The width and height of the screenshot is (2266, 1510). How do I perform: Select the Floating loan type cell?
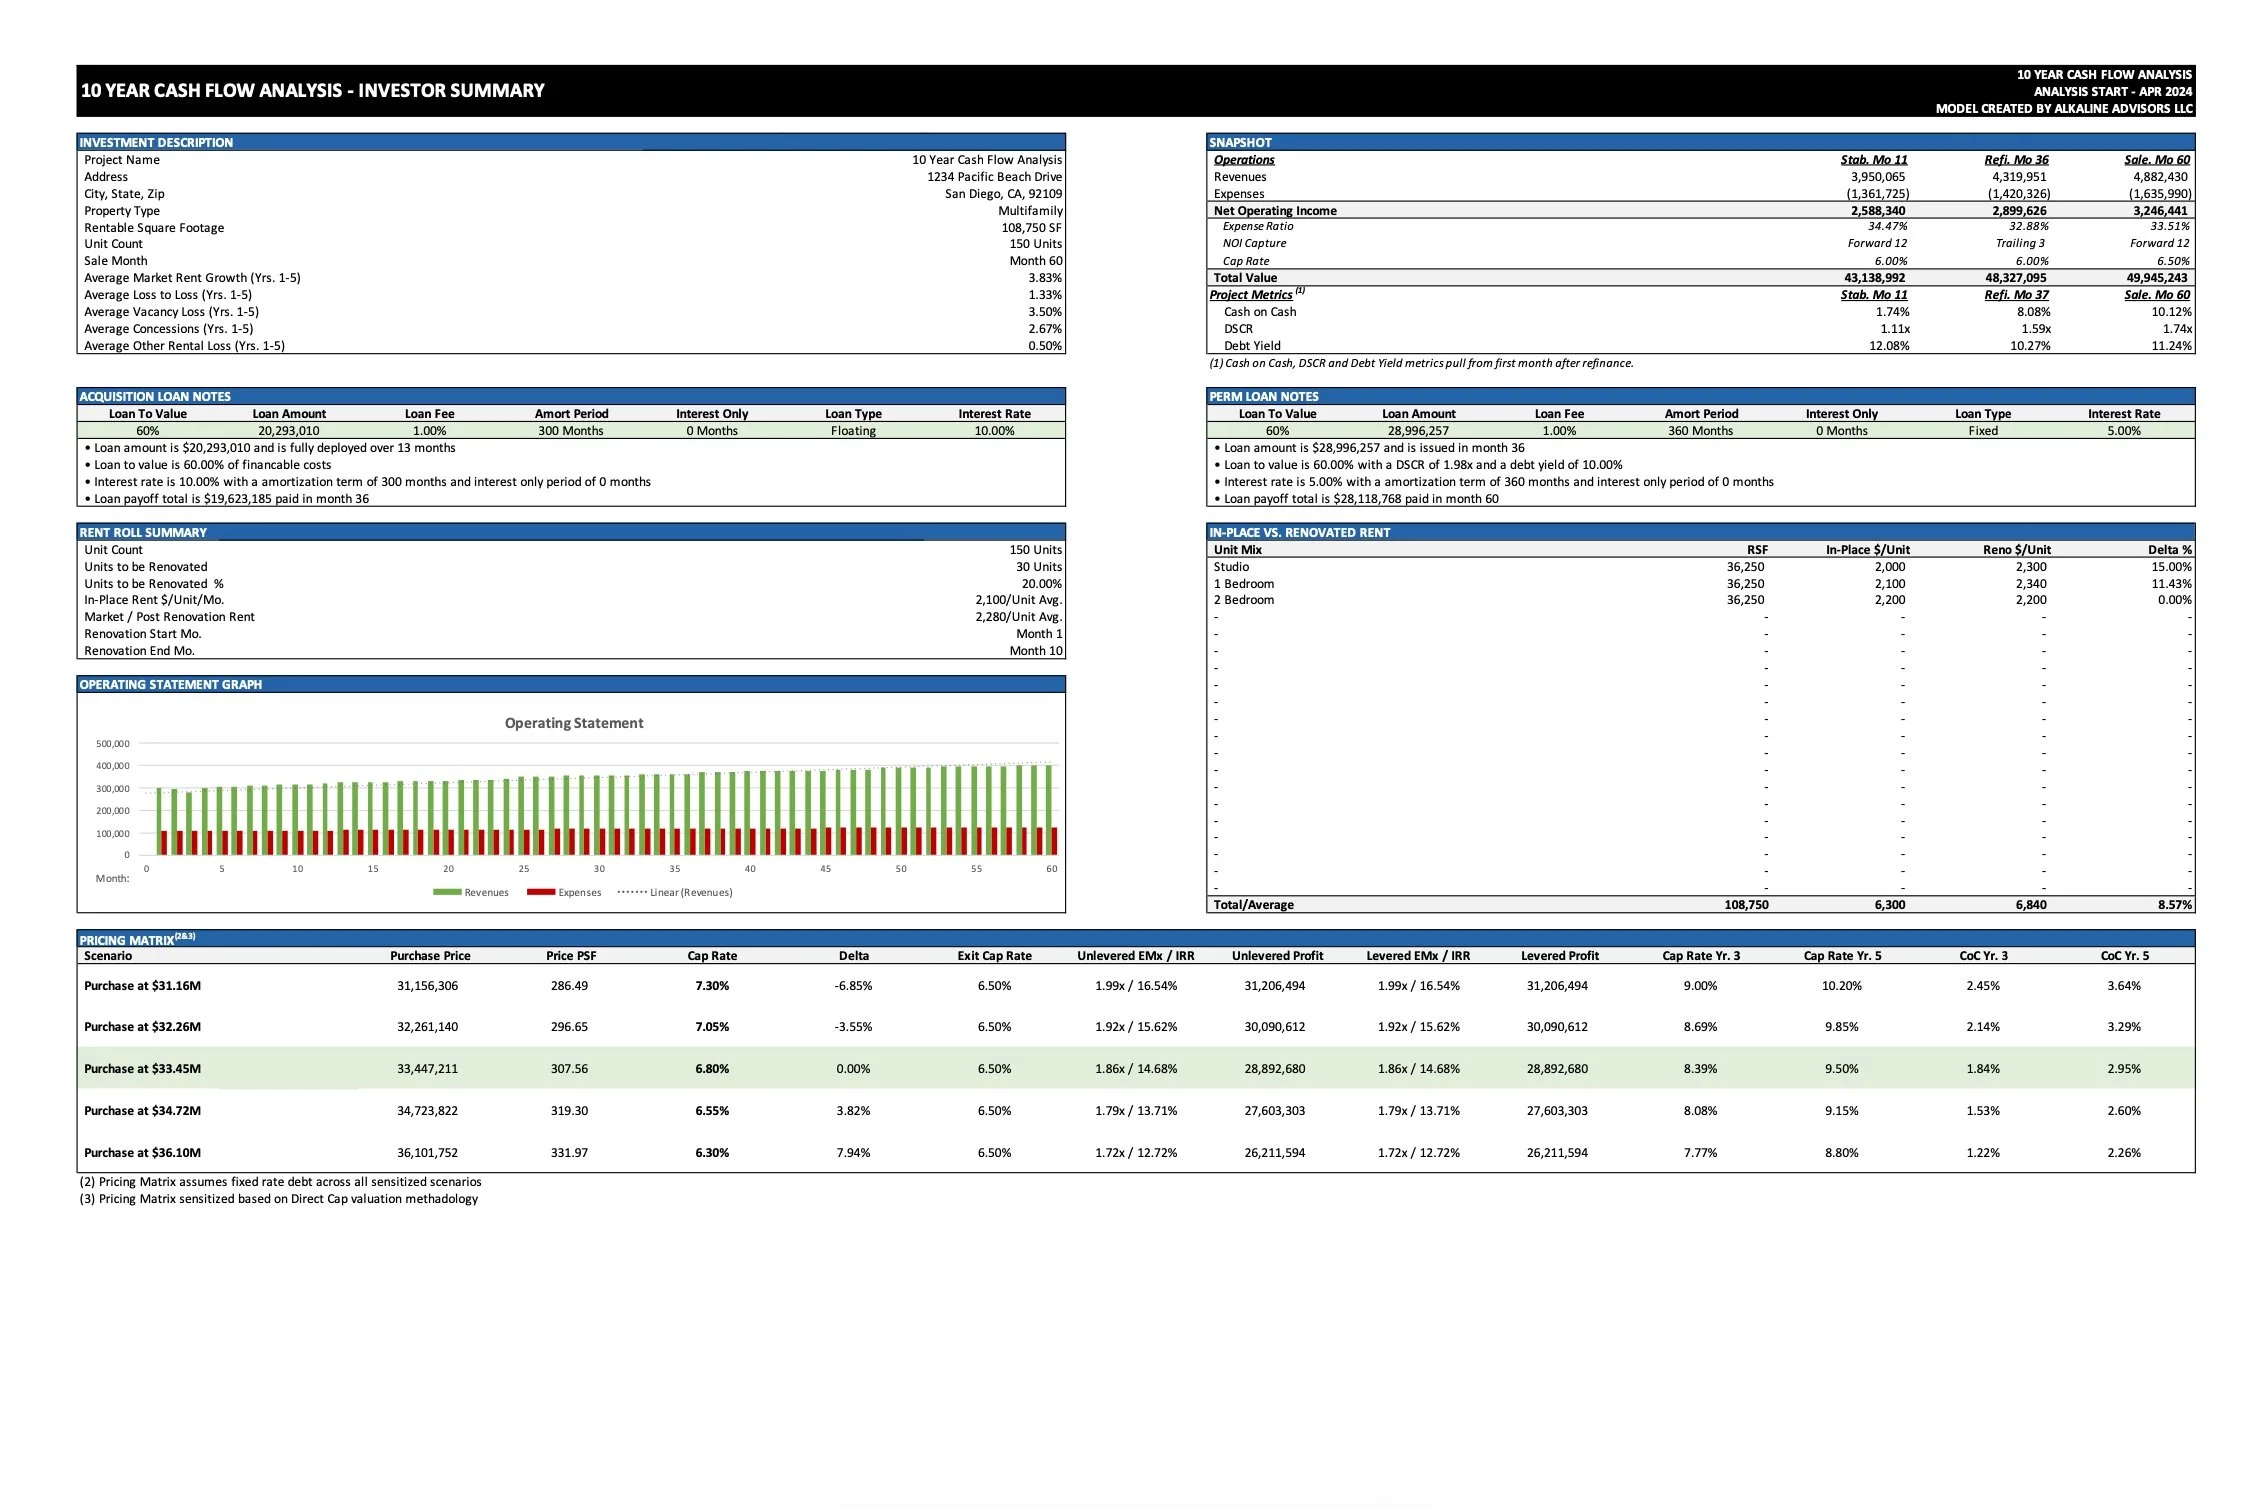853,431
